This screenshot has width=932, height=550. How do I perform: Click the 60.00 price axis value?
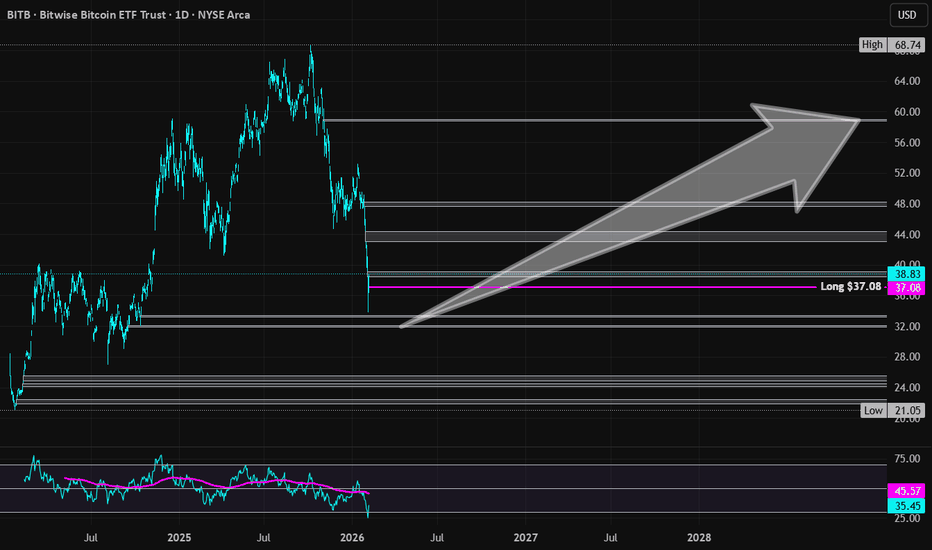[x=907, y=112]
